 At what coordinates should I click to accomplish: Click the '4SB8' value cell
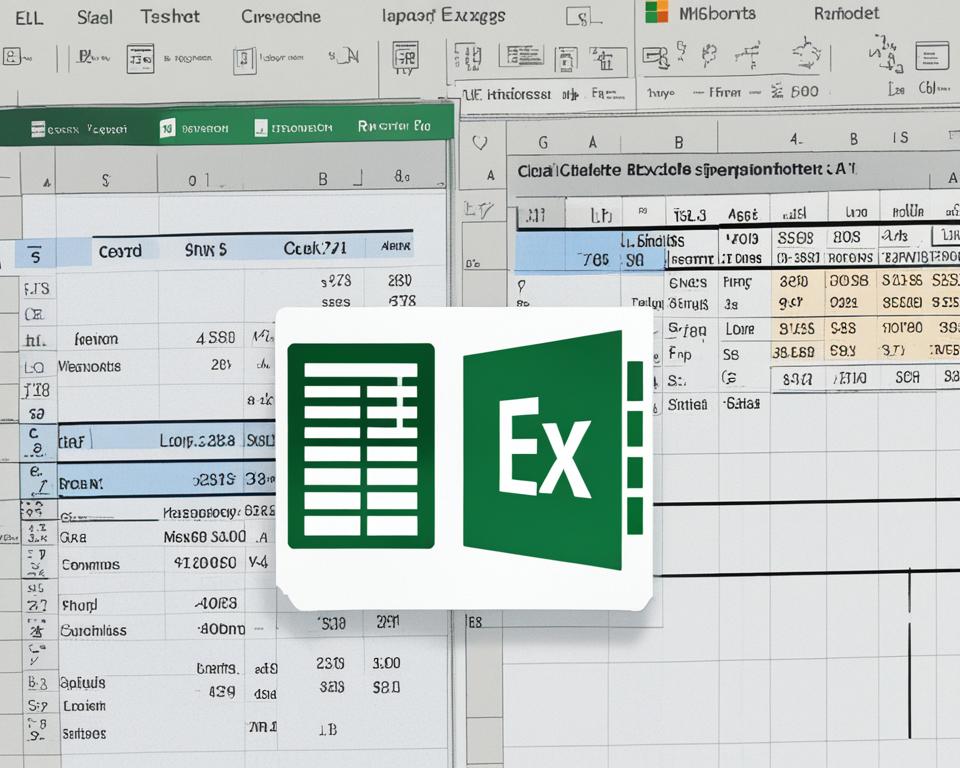click(x=216, y=337)
